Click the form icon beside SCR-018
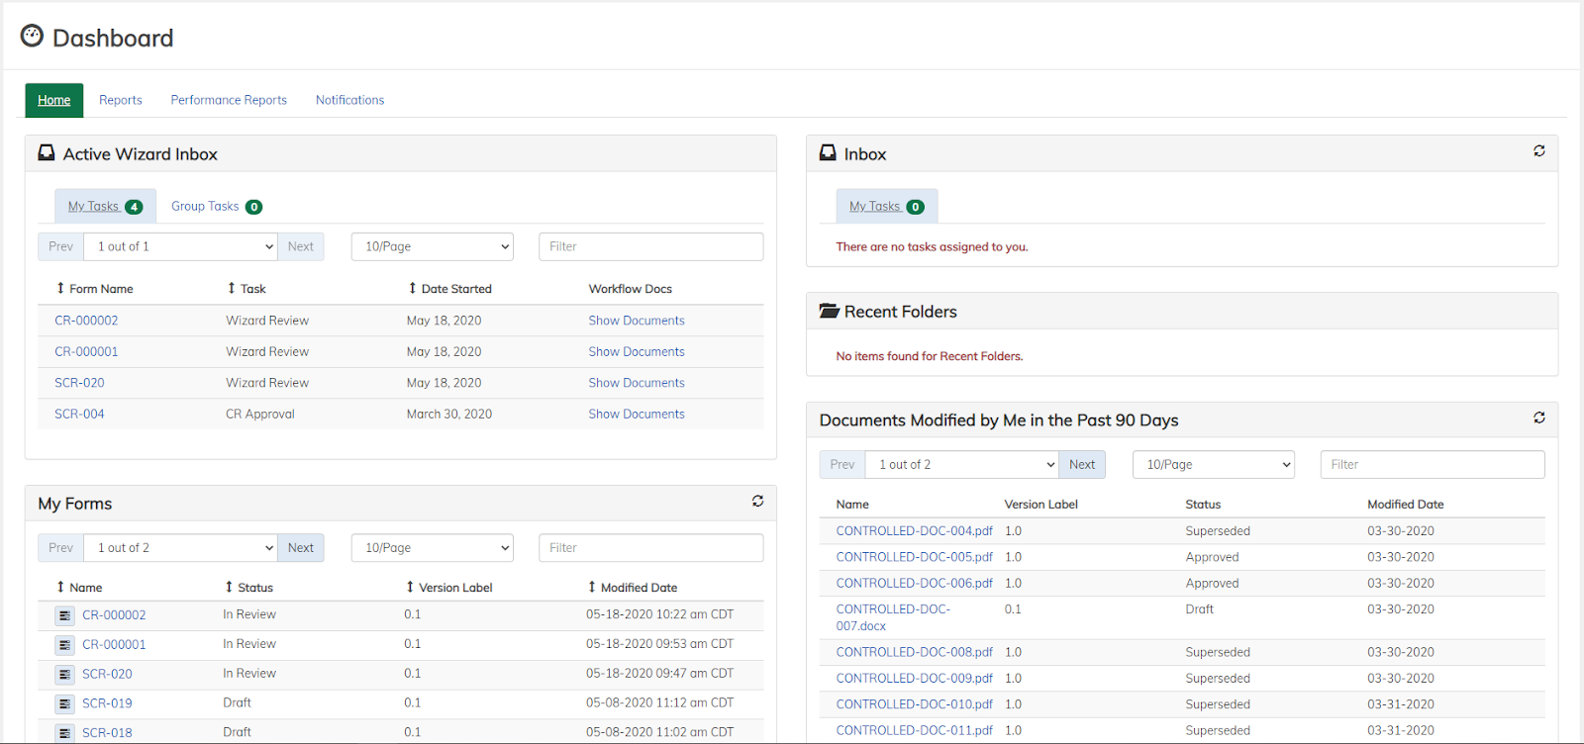This screenshot has height=744, width=1584. [65, 733]
